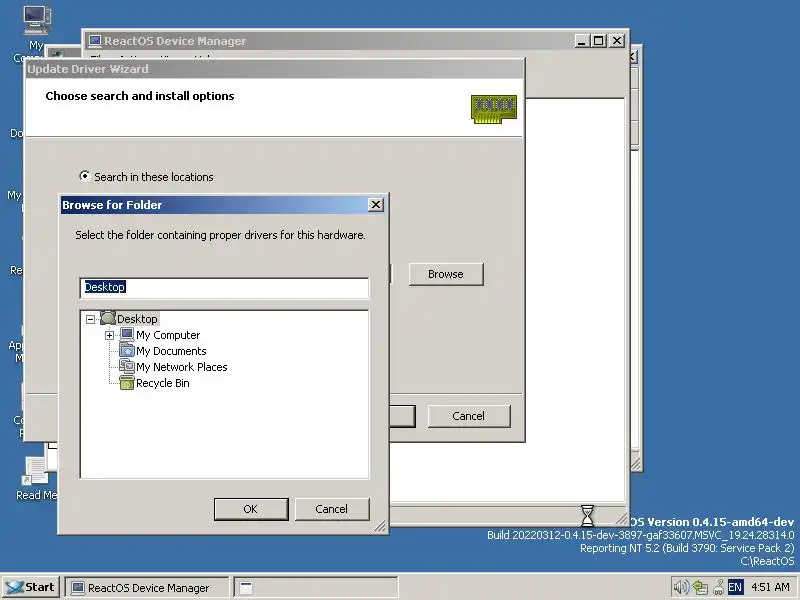Open the Start menu
The height and width of the screenshot is (600, 800).
coord(31,587)
